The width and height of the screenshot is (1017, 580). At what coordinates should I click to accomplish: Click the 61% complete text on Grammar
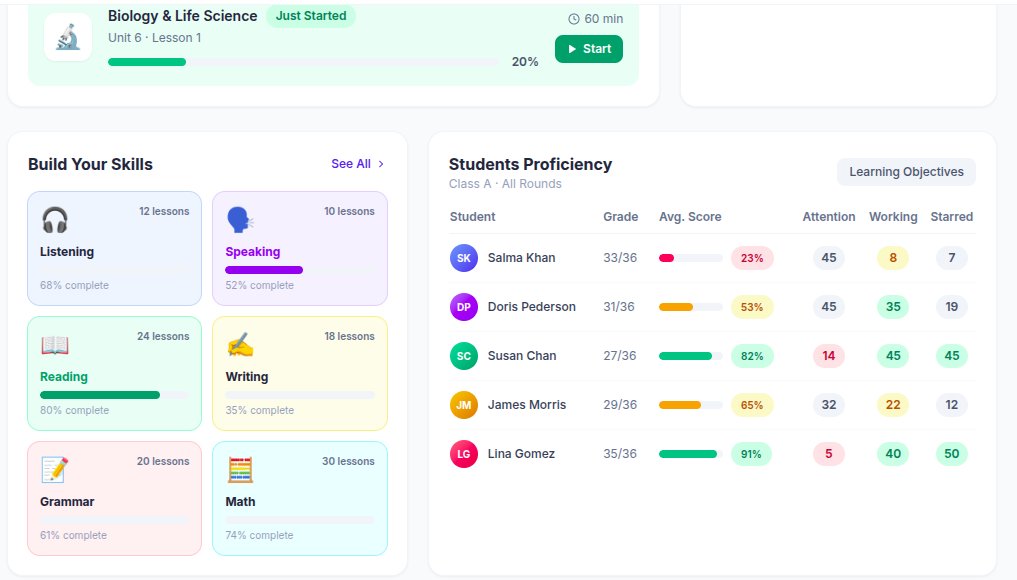[73, 535]
